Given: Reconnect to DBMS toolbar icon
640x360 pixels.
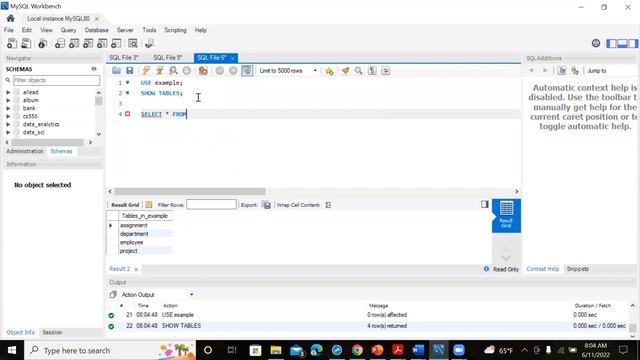Looking at the screenshot, I should point(149,43).
